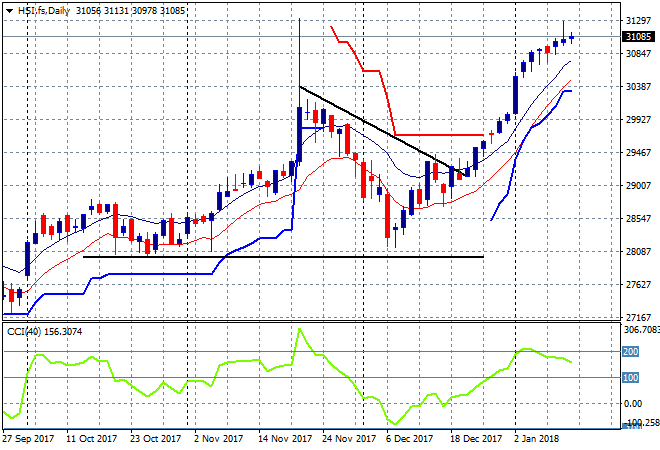Click the CCI trough near 6 Dec 2017
The height and width of the screenshot is (450, 660).
click(x=396, y=423)
